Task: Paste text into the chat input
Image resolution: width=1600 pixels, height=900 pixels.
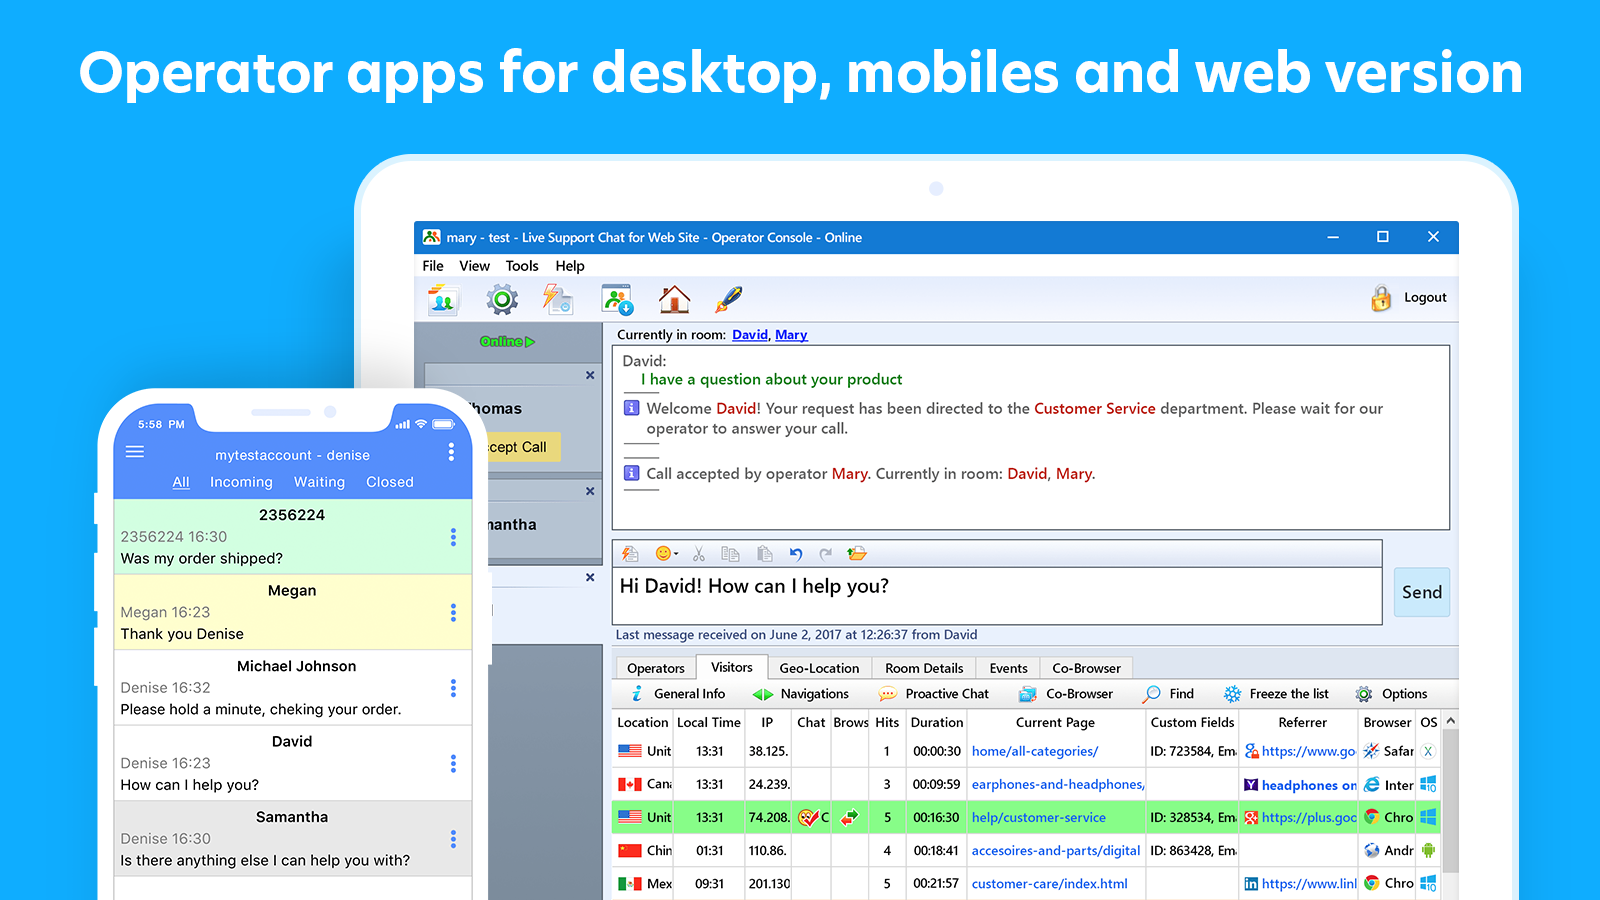Action: [x=765, y=554]
